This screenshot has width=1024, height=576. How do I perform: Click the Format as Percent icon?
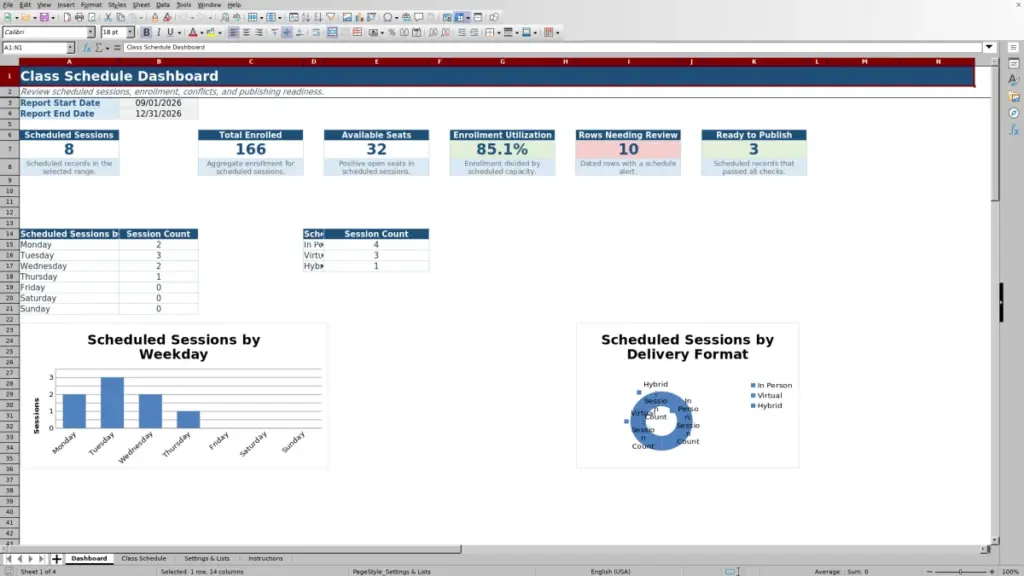coord(392,32)
